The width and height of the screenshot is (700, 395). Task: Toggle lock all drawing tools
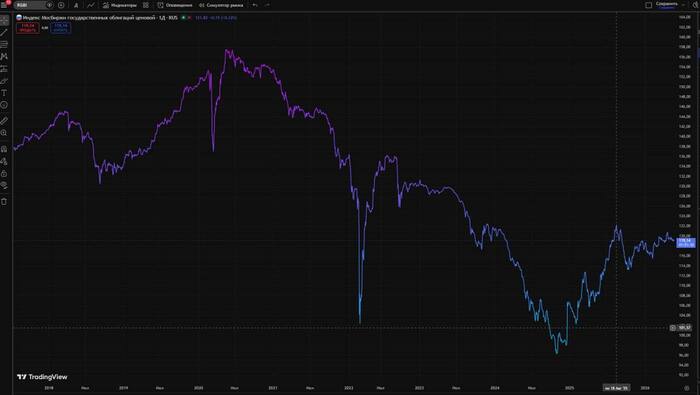point(4,173)
